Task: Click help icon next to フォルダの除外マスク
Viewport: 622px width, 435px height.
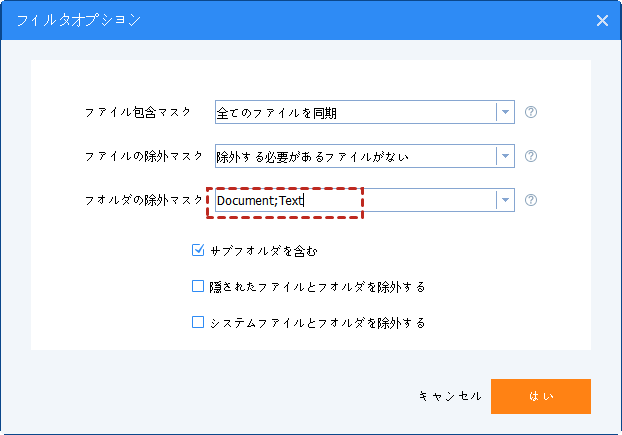Action: coord(531,200)
